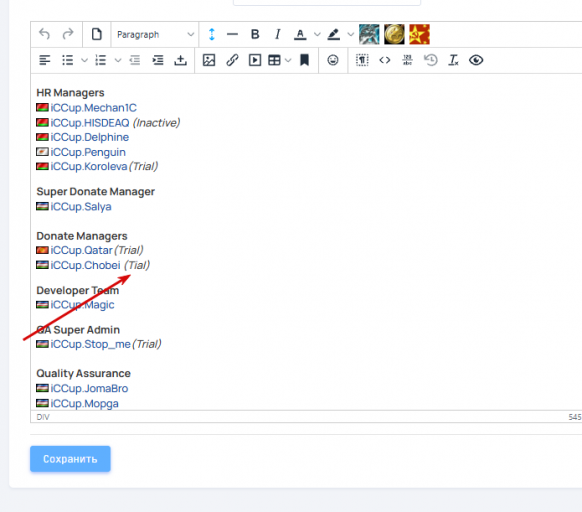Click the iCCup.HISDEAQ link
Image resolution: width=582 pixels, height=512 pixels.
pyautogui.click(x=90, y=123)
